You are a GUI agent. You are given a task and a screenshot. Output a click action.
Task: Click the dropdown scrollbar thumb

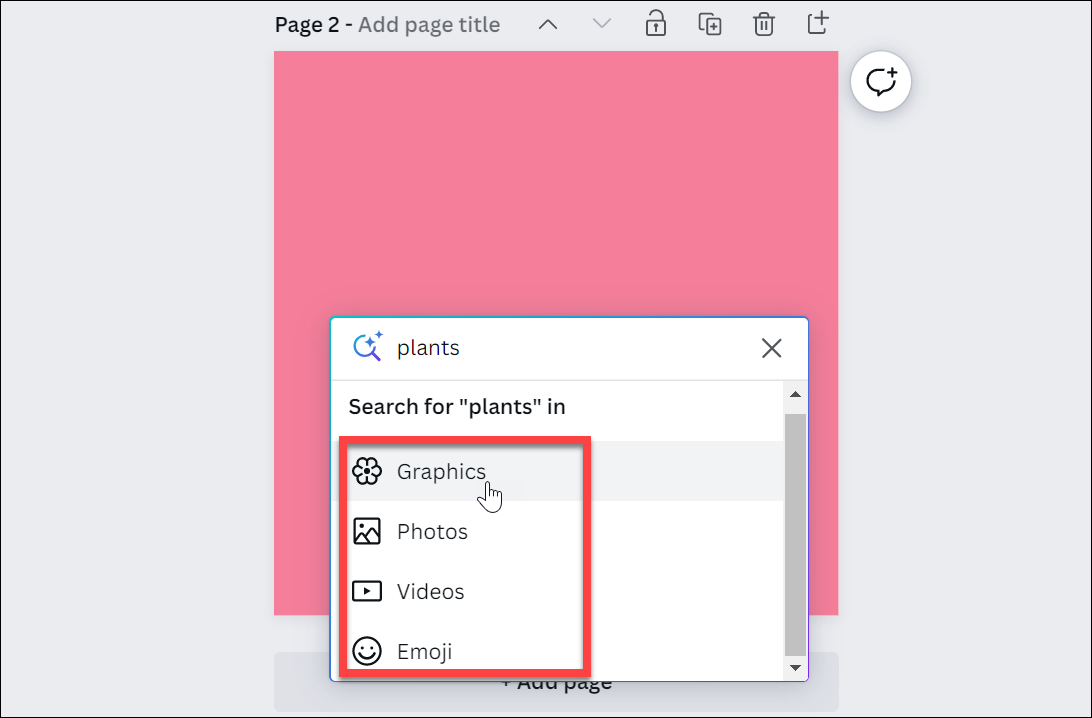(x=795, y=535)
